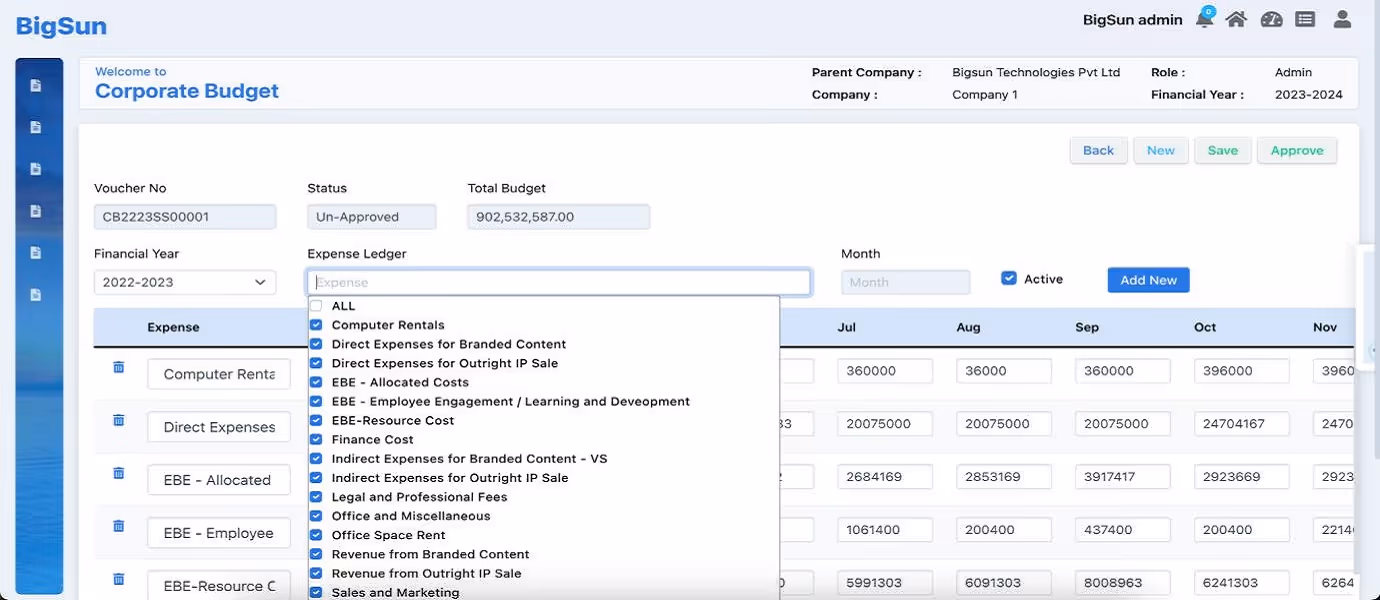Viewport: 1380px width, 600px height.
Task: Click the Total Budget field 902,532,587.00
Action: pyautogui.click(x=558, y=217)
